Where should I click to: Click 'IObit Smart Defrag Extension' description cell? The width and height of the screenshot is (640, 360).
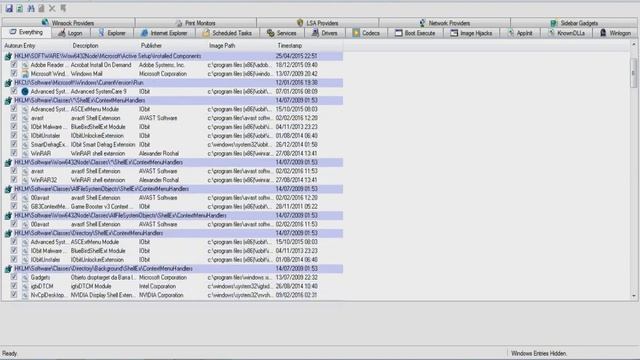click(x=103, y=144)
